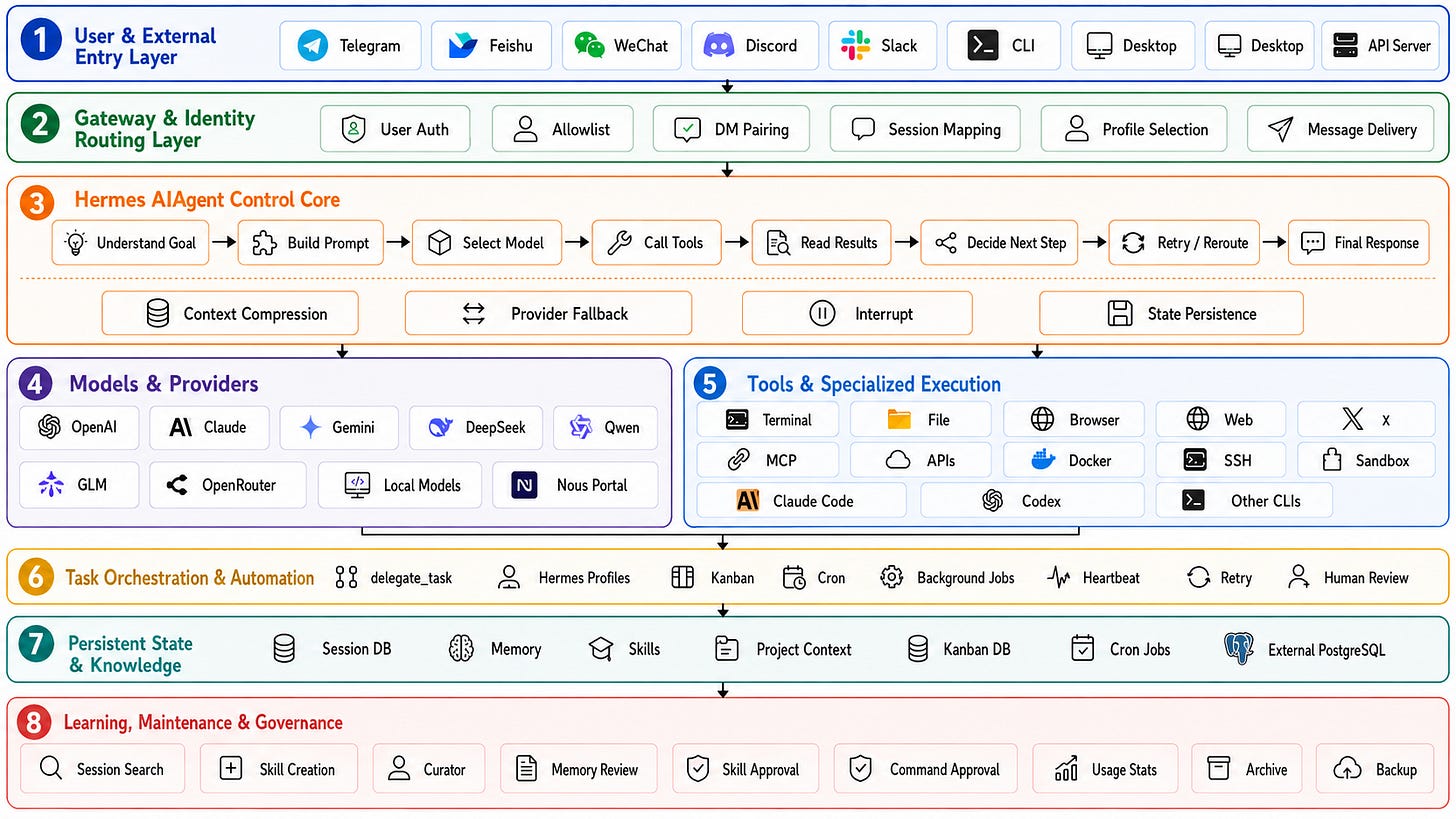Select the X logo in Tools
This screenshot has height=819, width=1456.
1352,419
